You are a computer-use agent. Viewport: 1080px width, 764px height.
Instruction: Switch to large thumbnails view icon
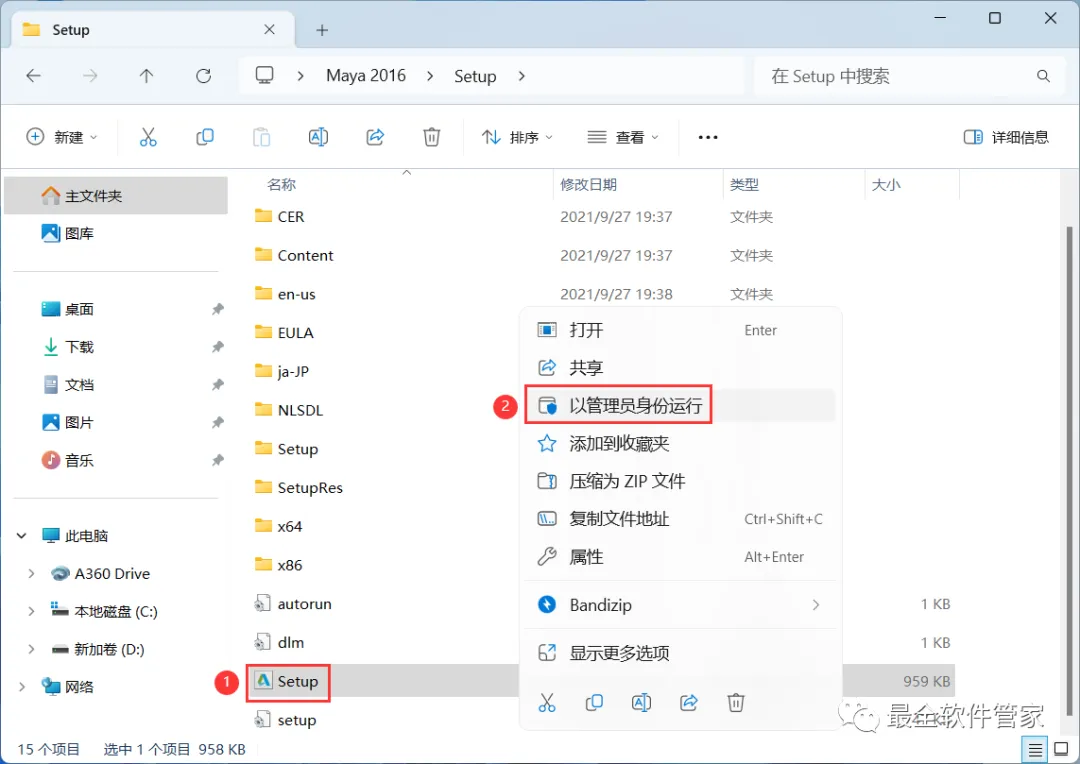click(x=1061, y=750)
